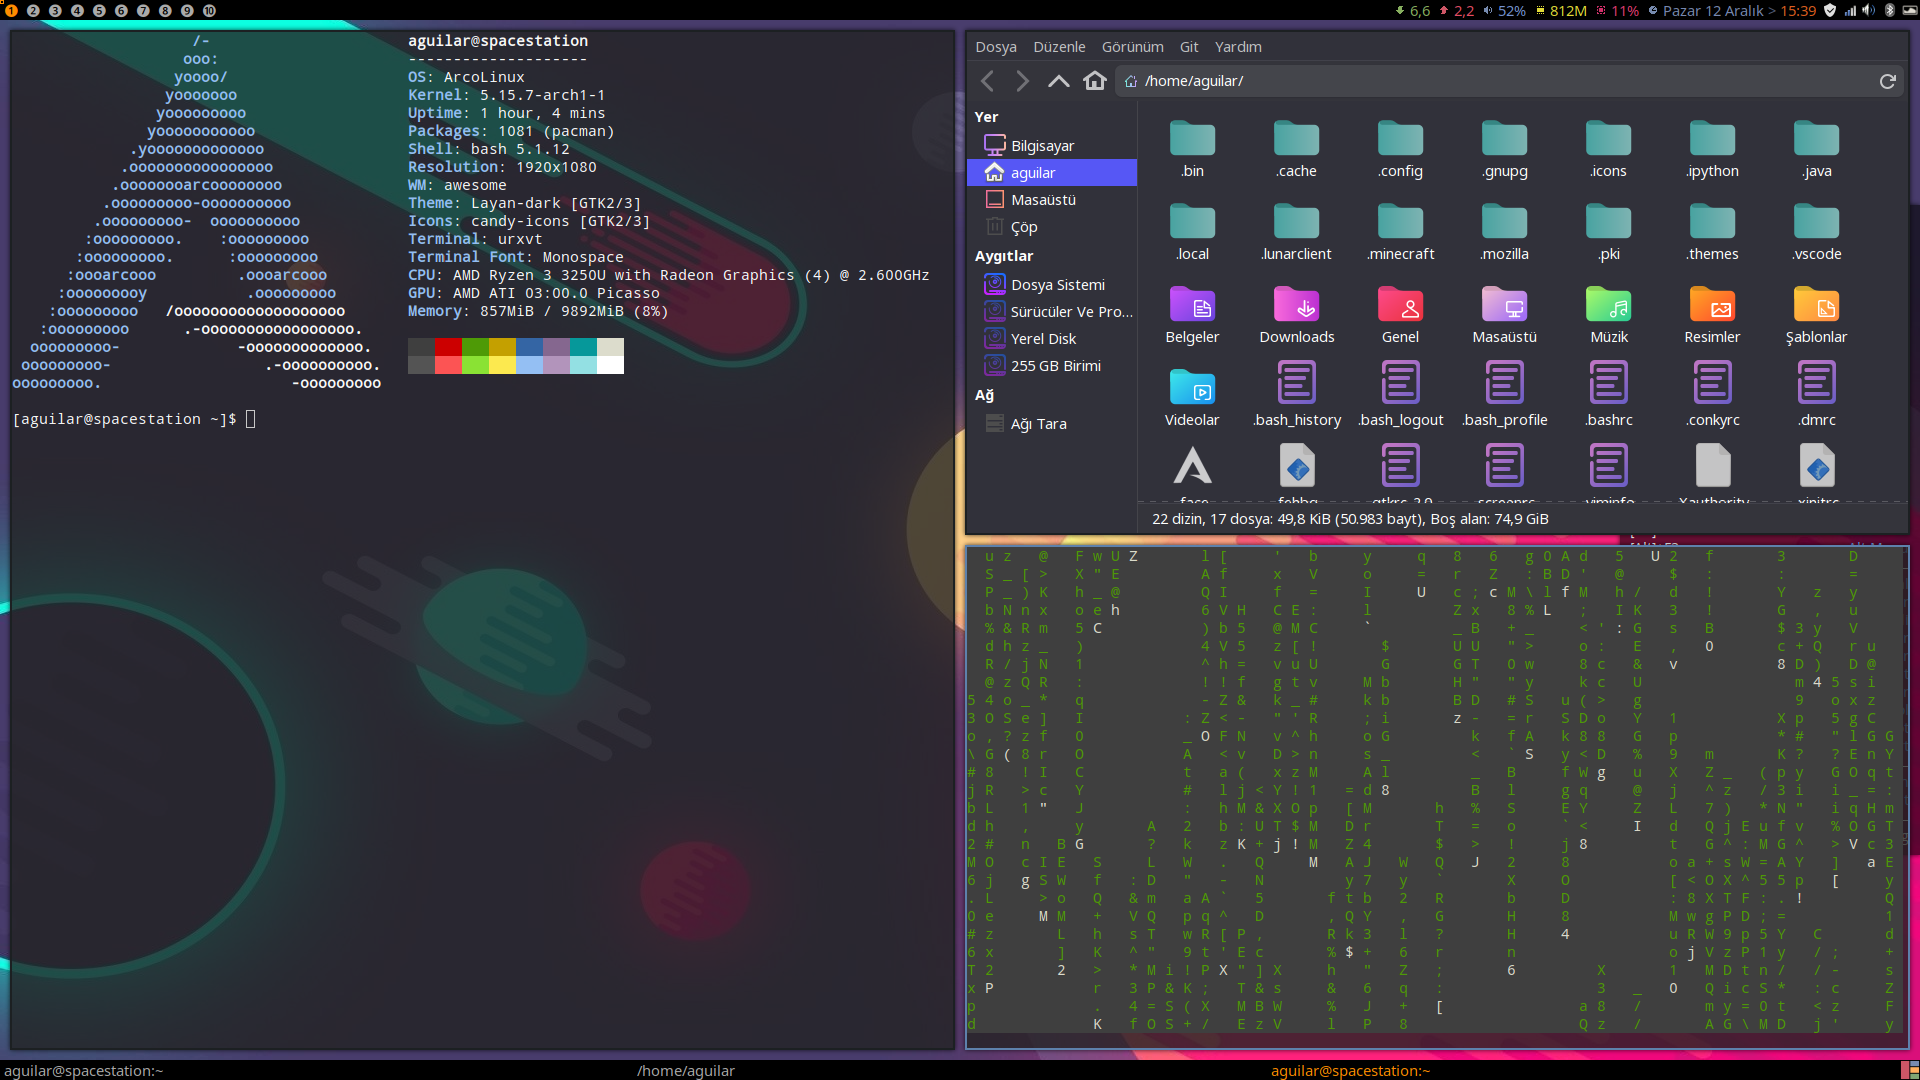Go up to the parent directory

(x=1058, y=81)
